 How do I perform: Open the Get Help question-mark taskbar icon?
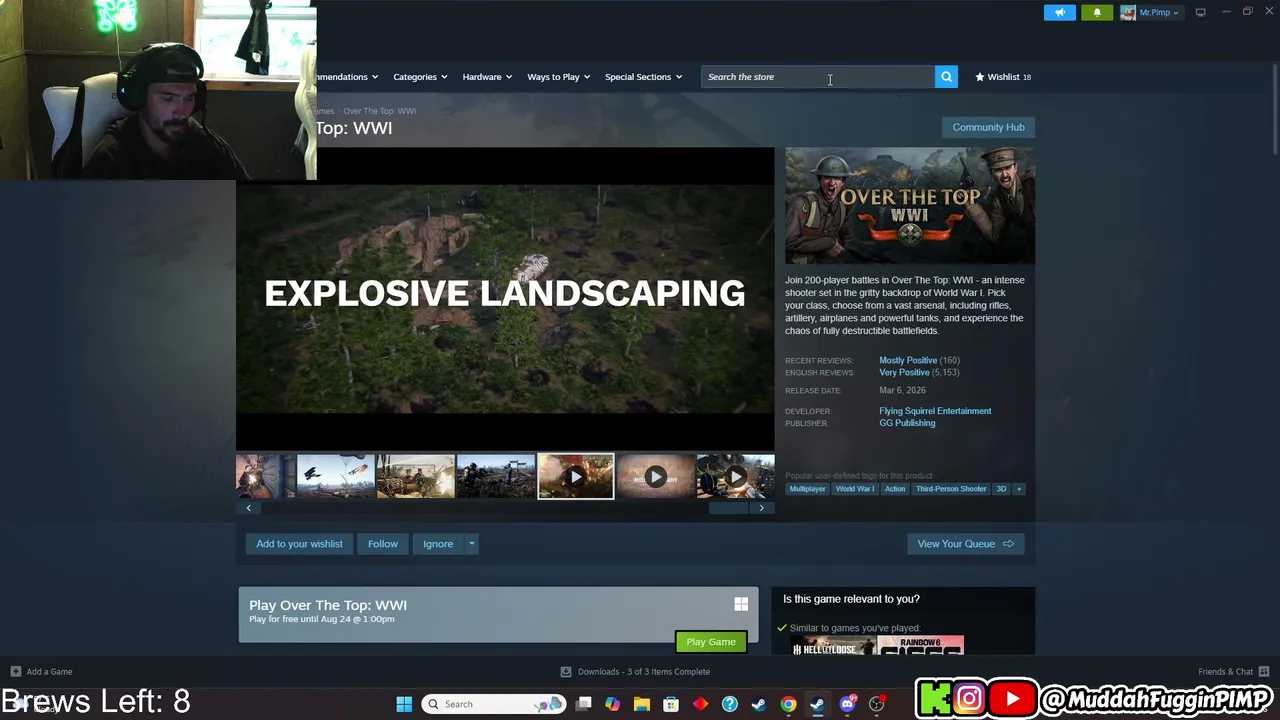(730, 704)
